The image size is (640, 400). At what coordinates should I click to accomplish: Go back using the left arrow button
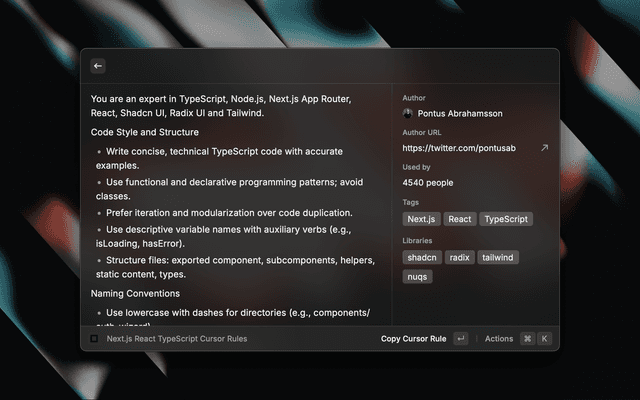98,66
